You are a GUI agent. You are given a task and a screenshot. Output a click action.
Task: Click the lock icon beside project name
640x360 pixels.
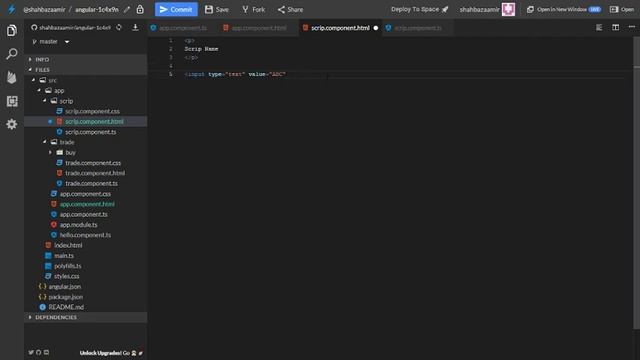pos(140,9)
